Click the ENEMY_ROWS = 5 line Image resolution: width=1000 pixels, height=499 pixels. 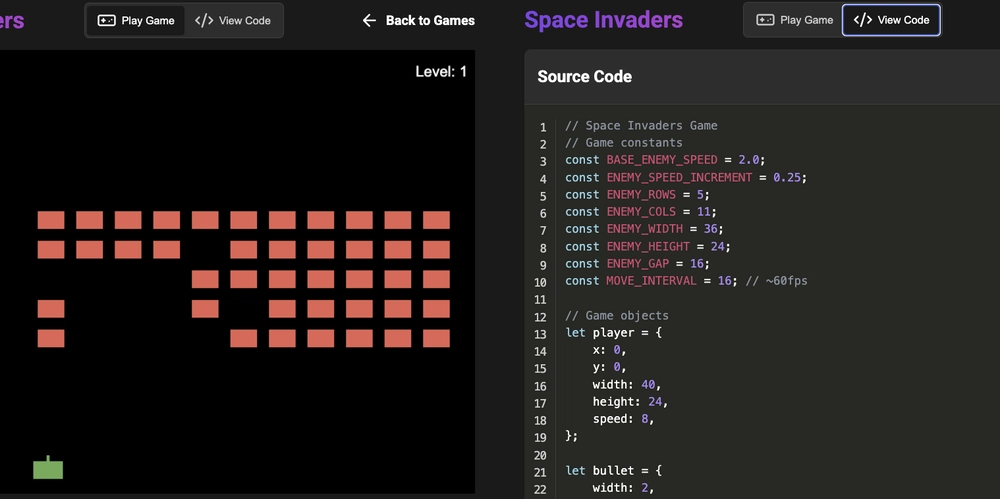[637, 195]
